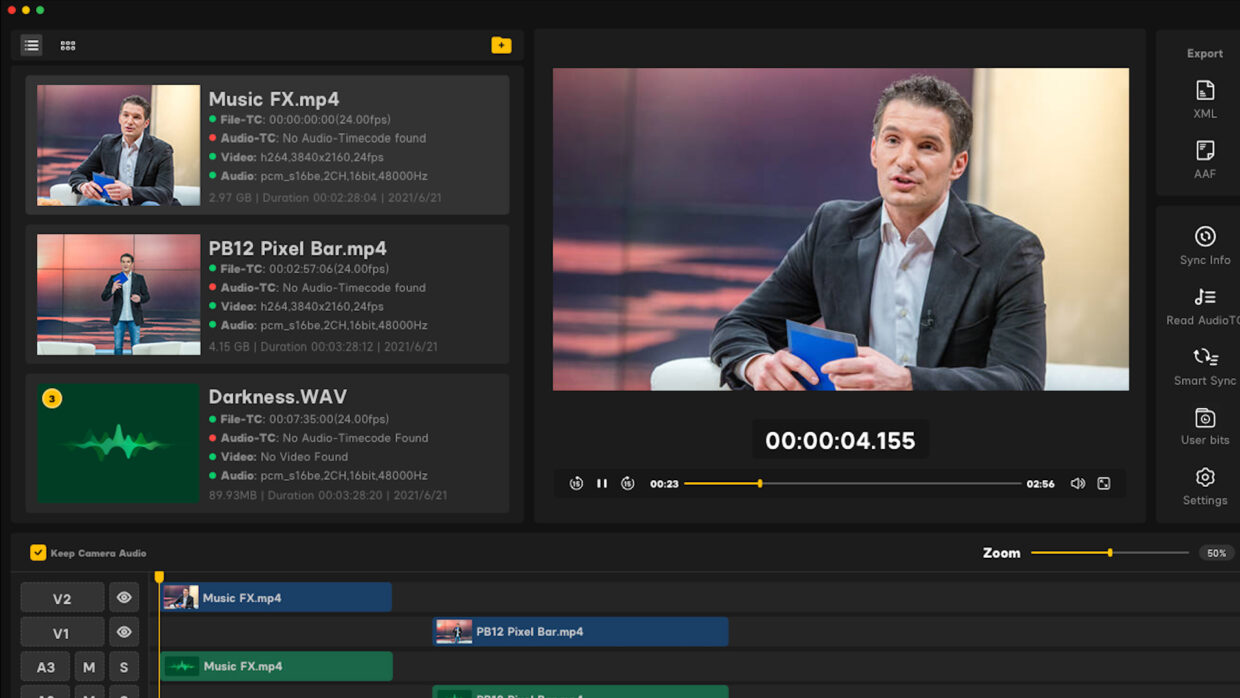
Task: Start Smart Sync
Action: pyautogui.click(x=1205, y=366)
